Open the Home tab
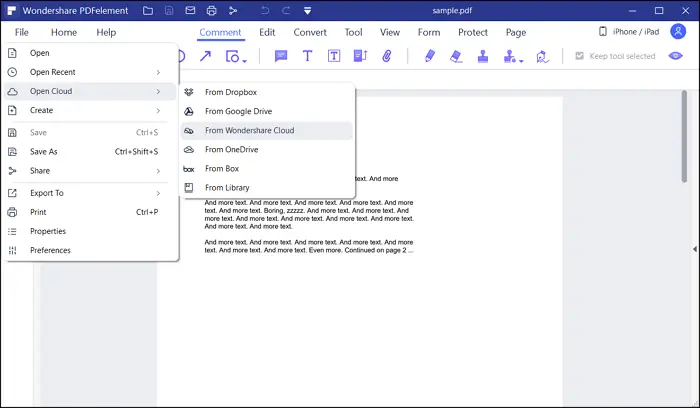This screenshot has width=700, height=408. tap(64, 32)
